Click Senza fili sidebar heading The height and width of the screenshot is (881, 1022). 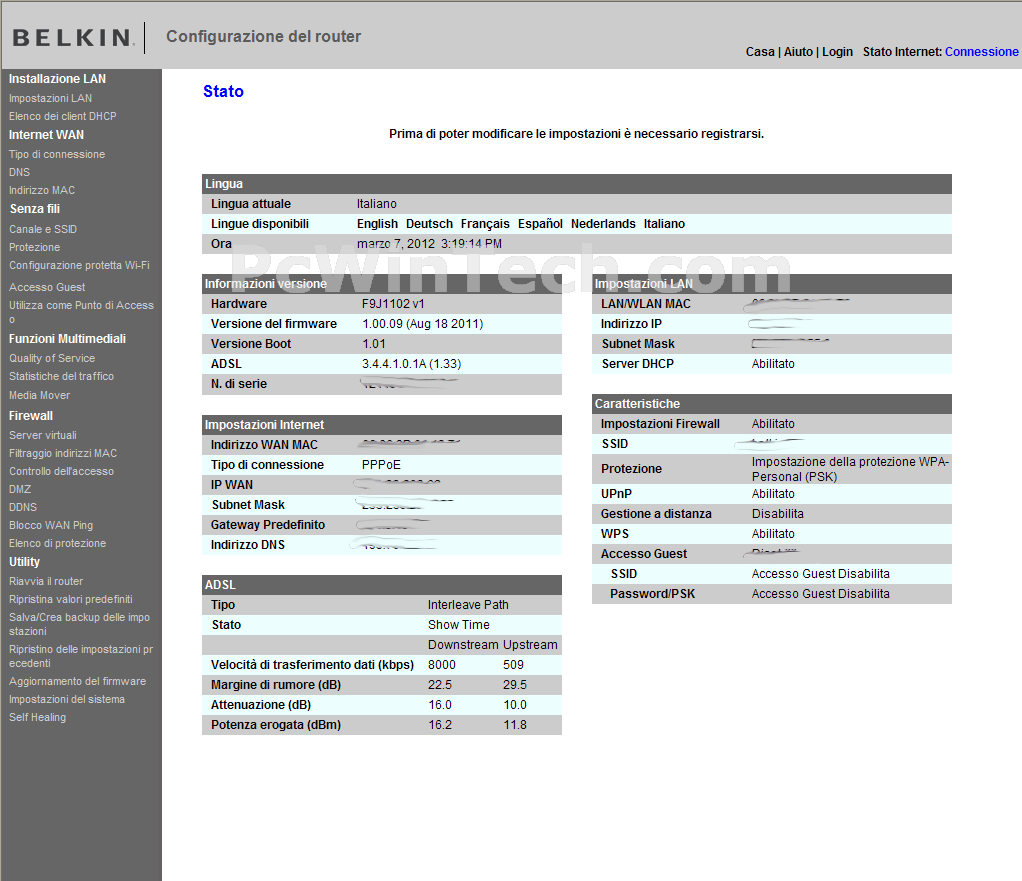pos(35,209)
